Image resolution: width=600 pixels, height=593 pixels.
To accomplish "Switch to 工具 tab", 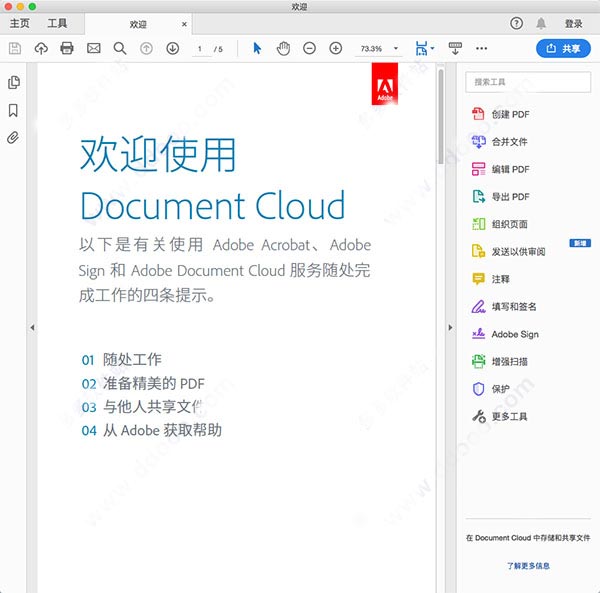I will 57,24.
